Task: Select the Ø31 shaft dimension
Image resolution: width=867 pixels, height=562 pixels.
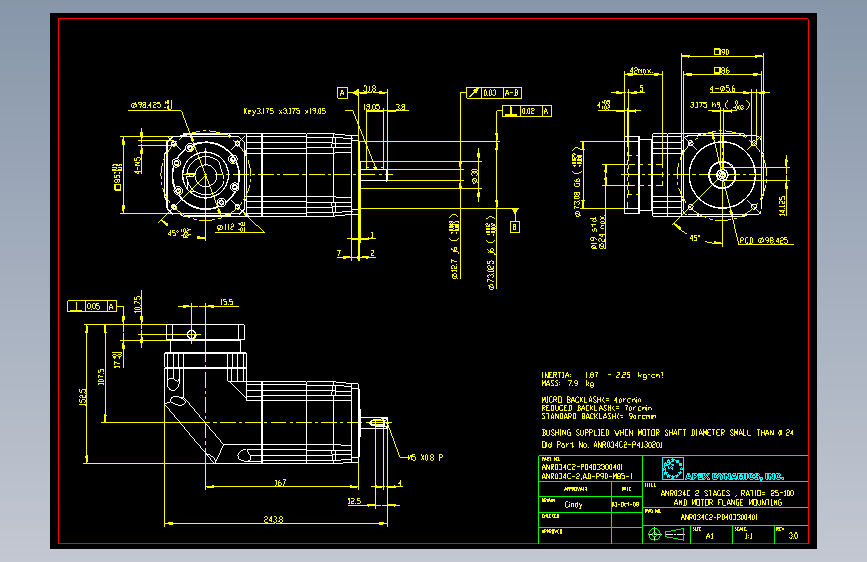Action: pos(475,176)
